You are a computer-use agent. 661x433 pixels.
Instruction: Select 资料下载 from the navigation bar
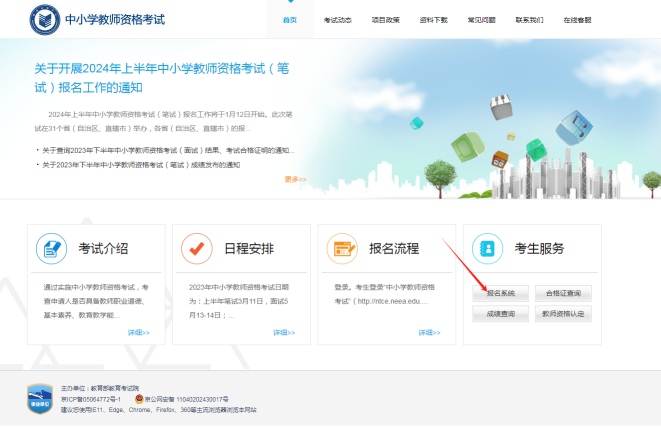[434, 20]
